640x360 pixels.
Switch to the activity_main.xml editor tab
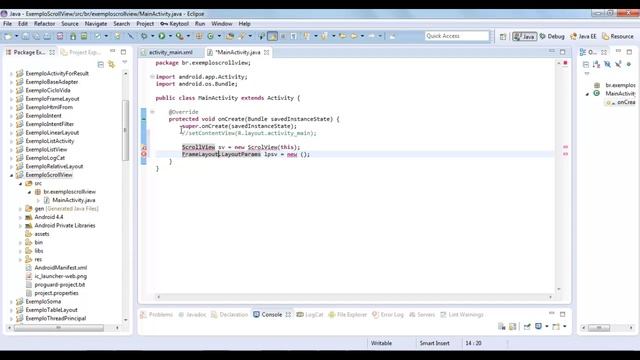(170, 52)
